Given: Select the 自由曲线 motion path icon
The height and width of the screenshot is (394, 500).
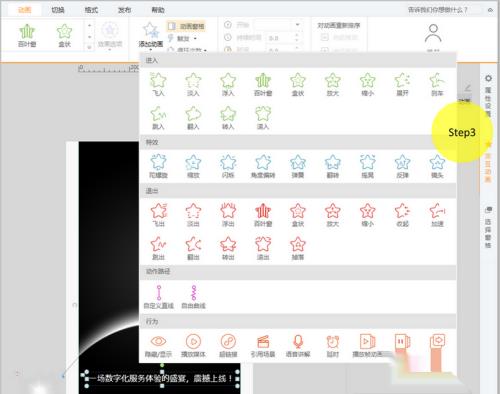Looking at the screenshot, I should coord(193,297).
